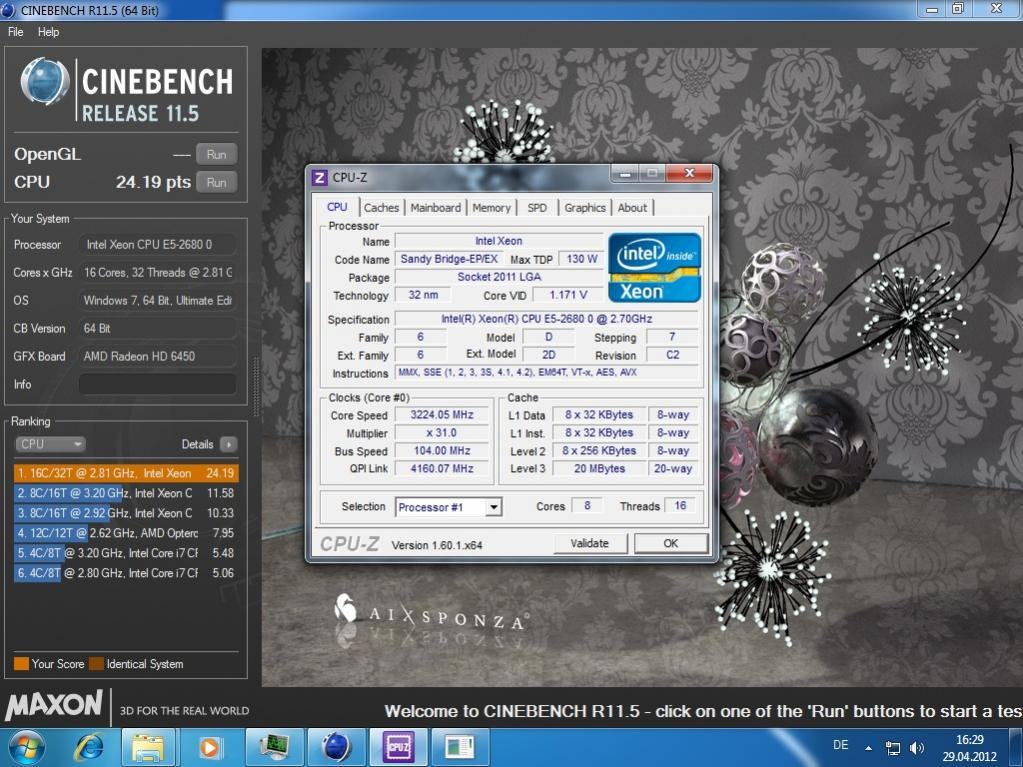Click the MAXON logo
This screenshot has width=1023, height=767.
pyautogui.click(x=53, y=706)
